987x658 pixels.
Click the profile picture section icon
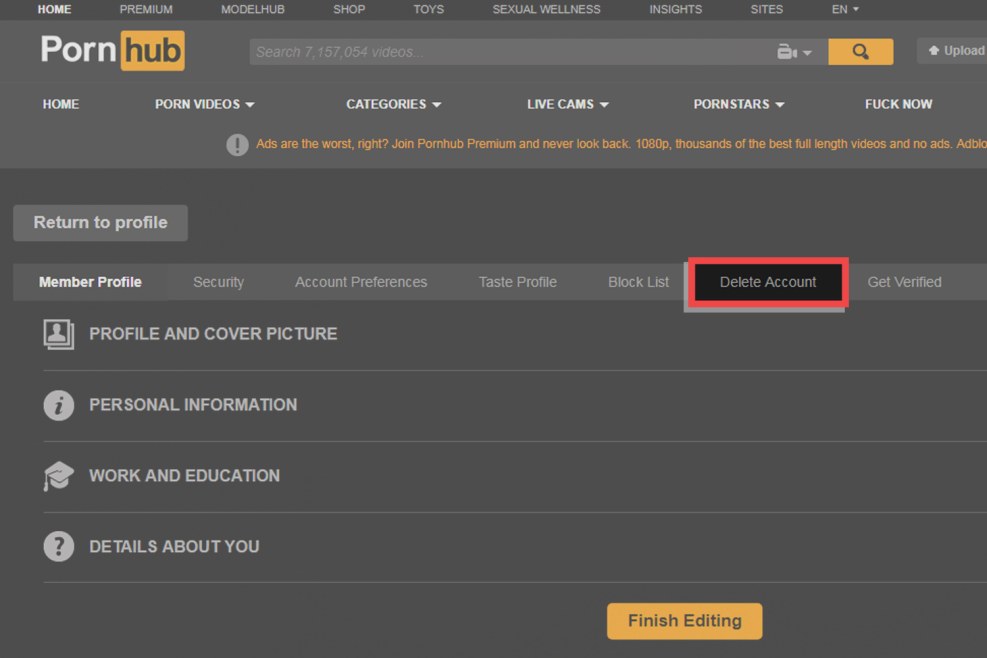59,334
